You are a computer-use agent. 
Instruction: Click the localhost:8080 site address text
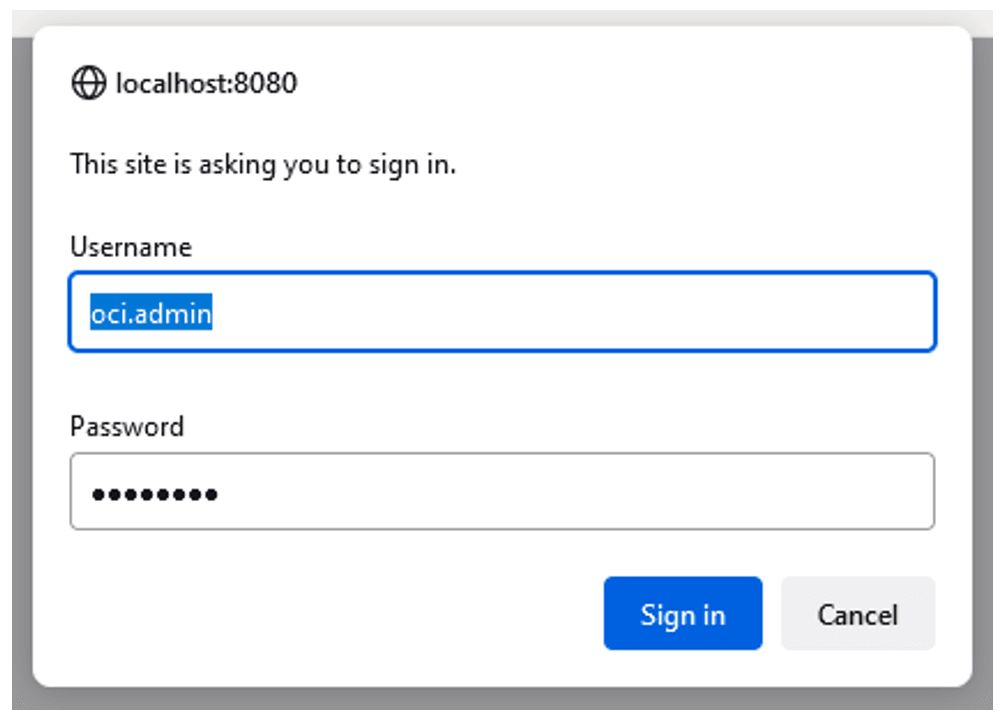pyautogui.click(x=205, y=82)
